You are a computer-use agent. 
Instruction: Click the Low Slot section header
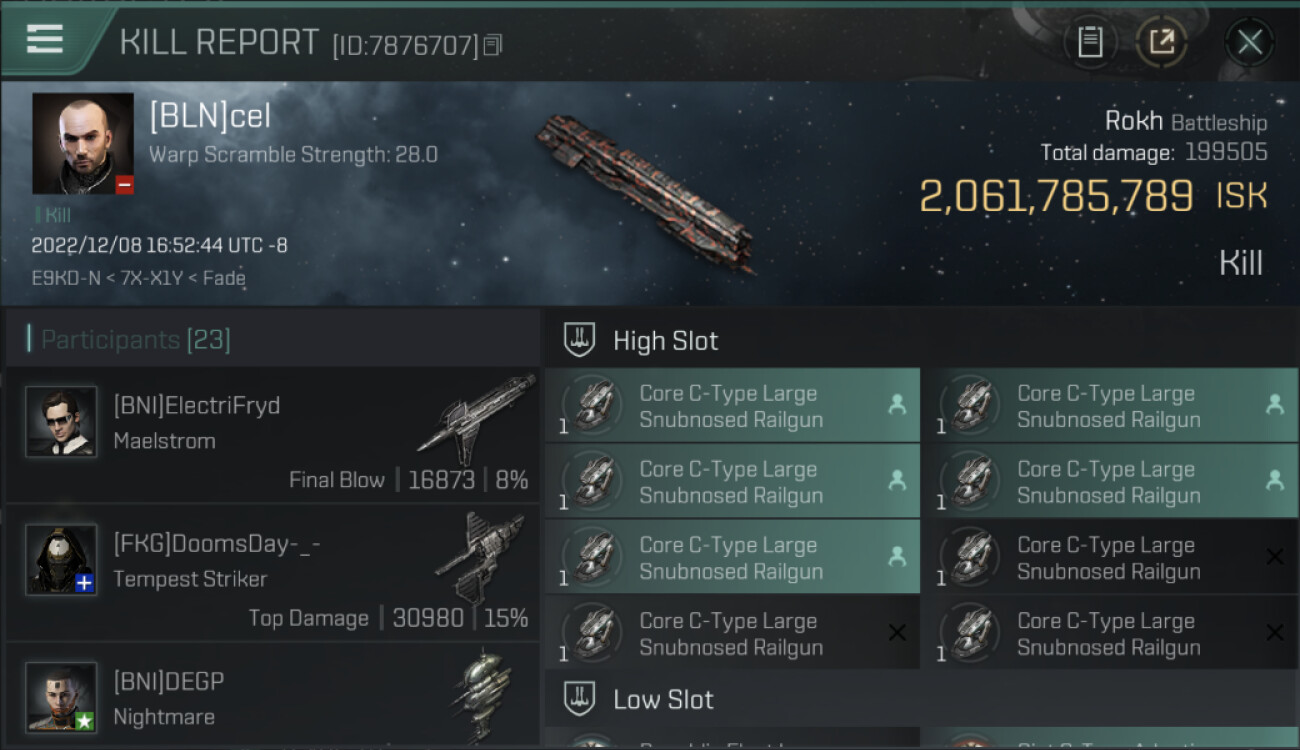point(663,699)
